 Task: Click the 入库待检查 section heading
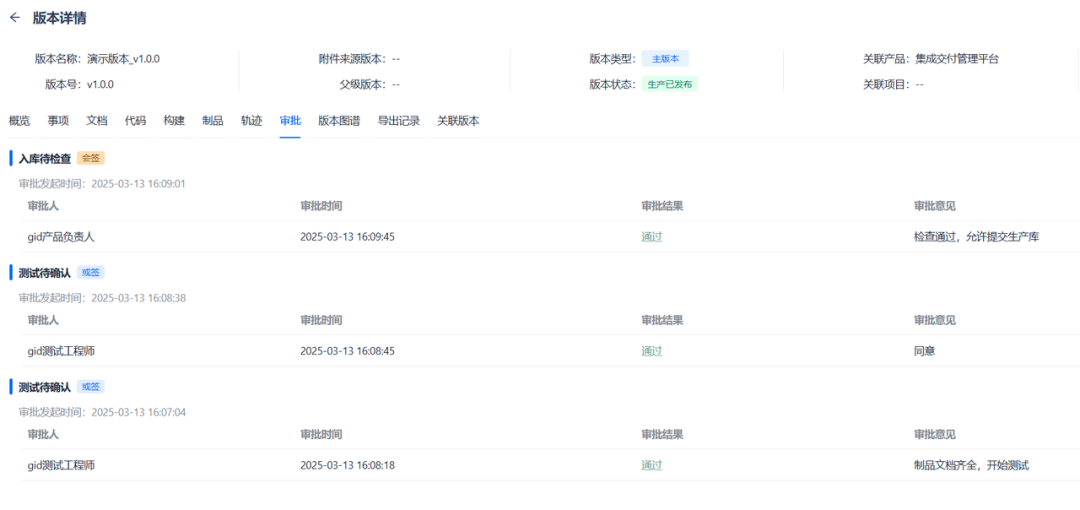[x=45, y=158]
